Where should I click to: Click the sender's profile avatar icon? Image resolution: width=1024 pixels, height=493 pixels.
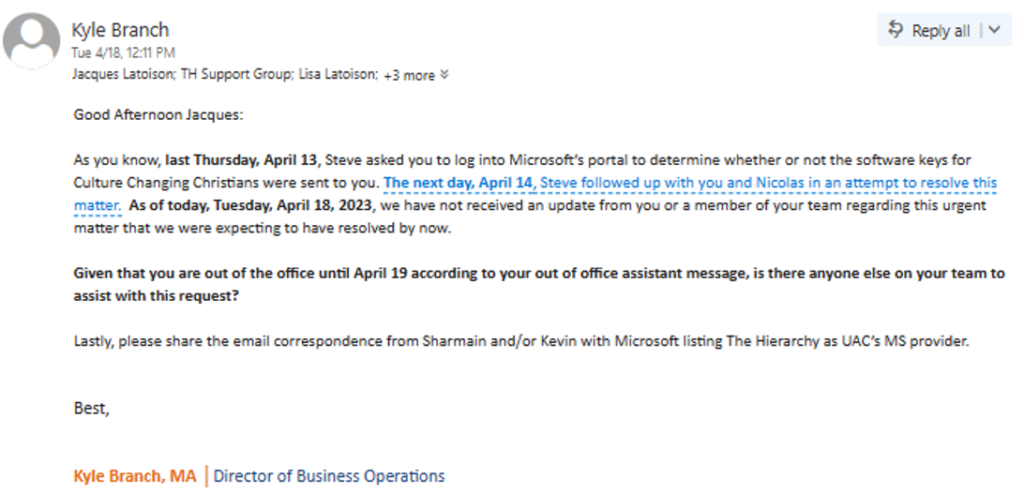[x=32, y=40]
